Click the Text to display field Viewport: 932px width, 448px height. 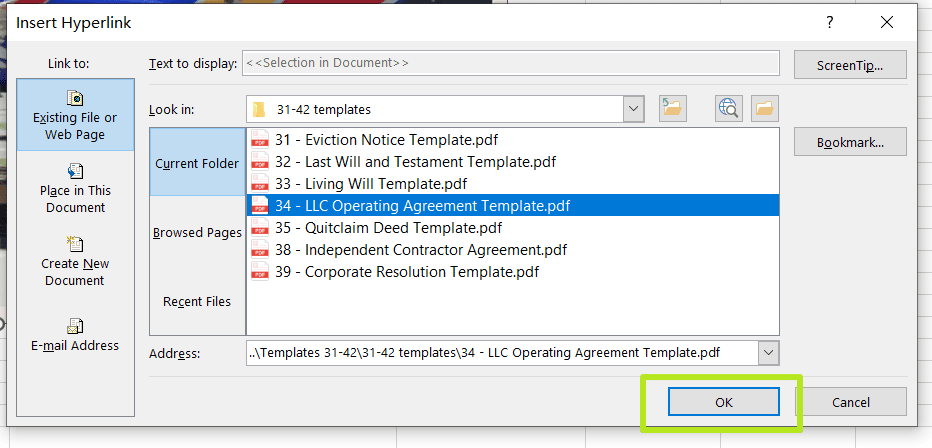tap(511, 63)
